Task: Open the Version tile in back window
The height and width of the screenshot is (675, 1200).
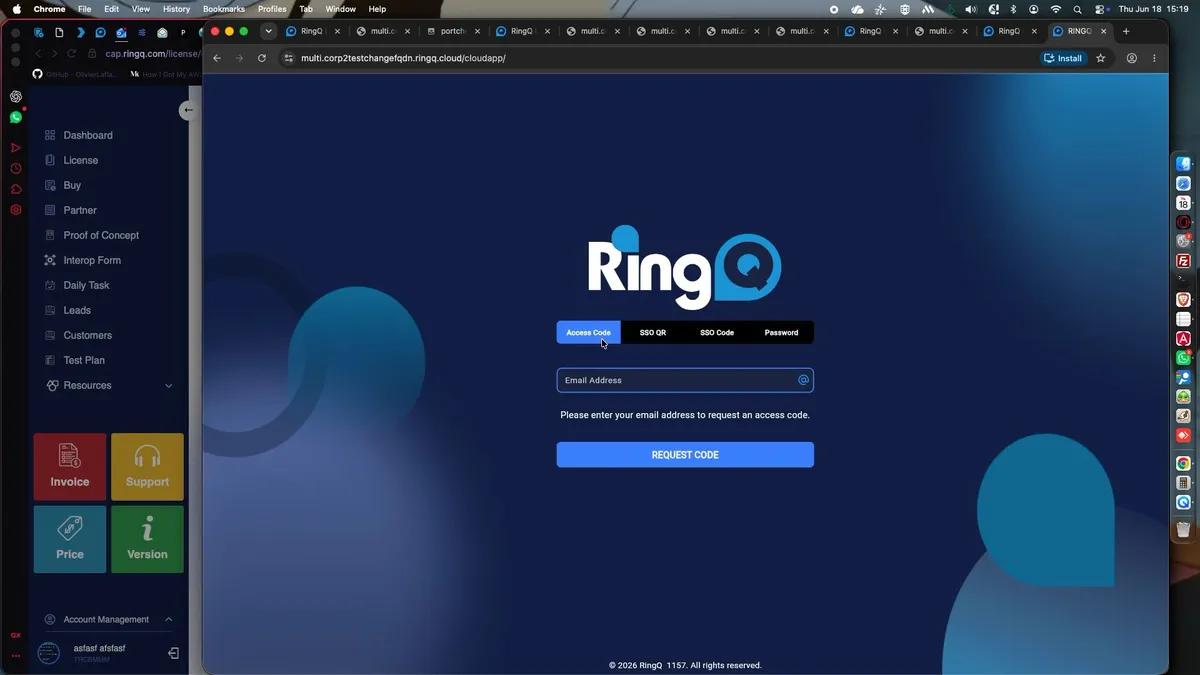Action: tap(147, 539)
